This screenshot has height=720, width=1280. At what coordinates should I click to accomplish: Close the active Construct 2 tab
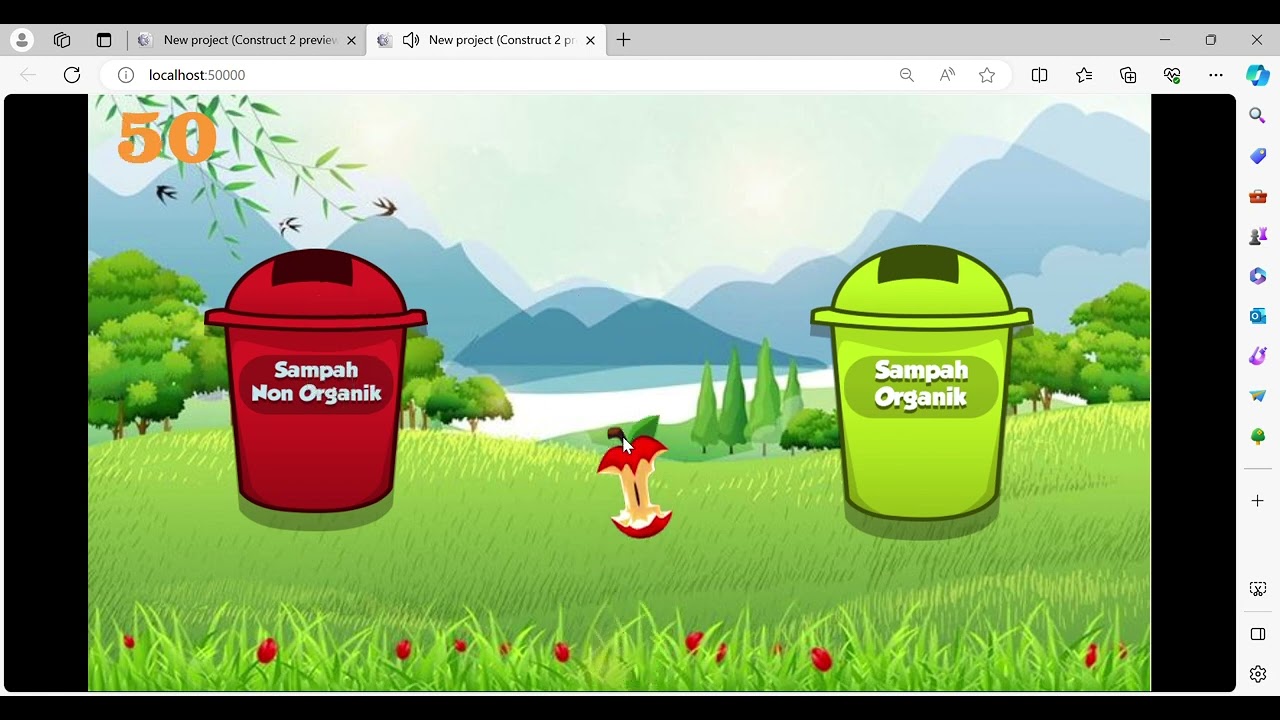pyautogui.click(x=590, y=40)
